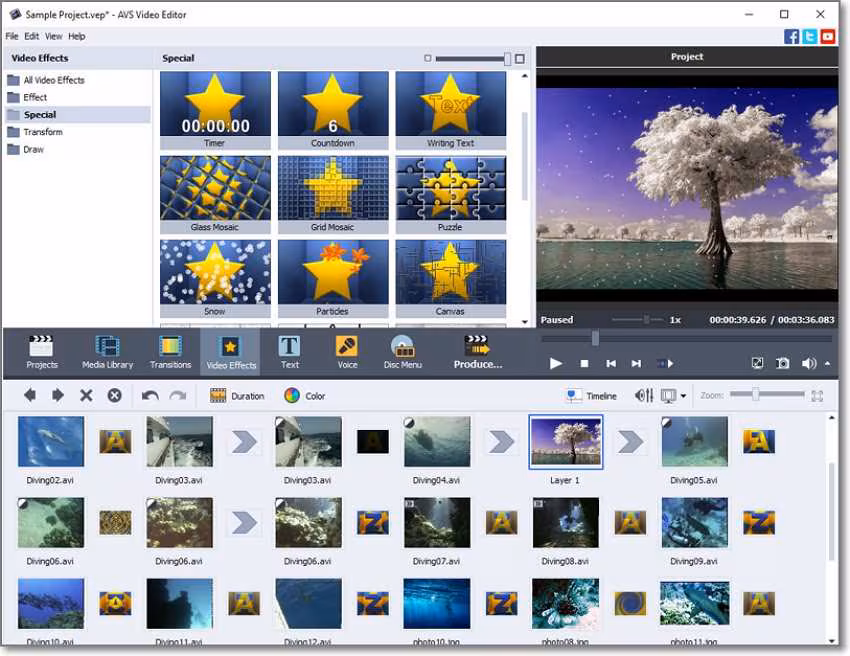Mute the preview with the speaker icon
Image resolution: width=850 pixels, height=656 pixels.
point(808,364)
